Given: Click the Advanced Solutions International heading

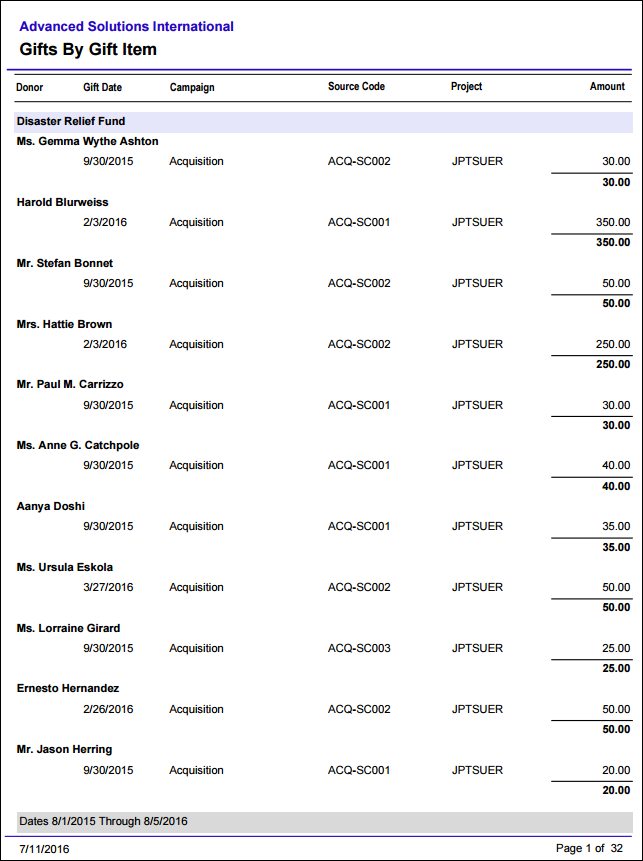Looking at the screenshot, I should click(x=126, y=26).
